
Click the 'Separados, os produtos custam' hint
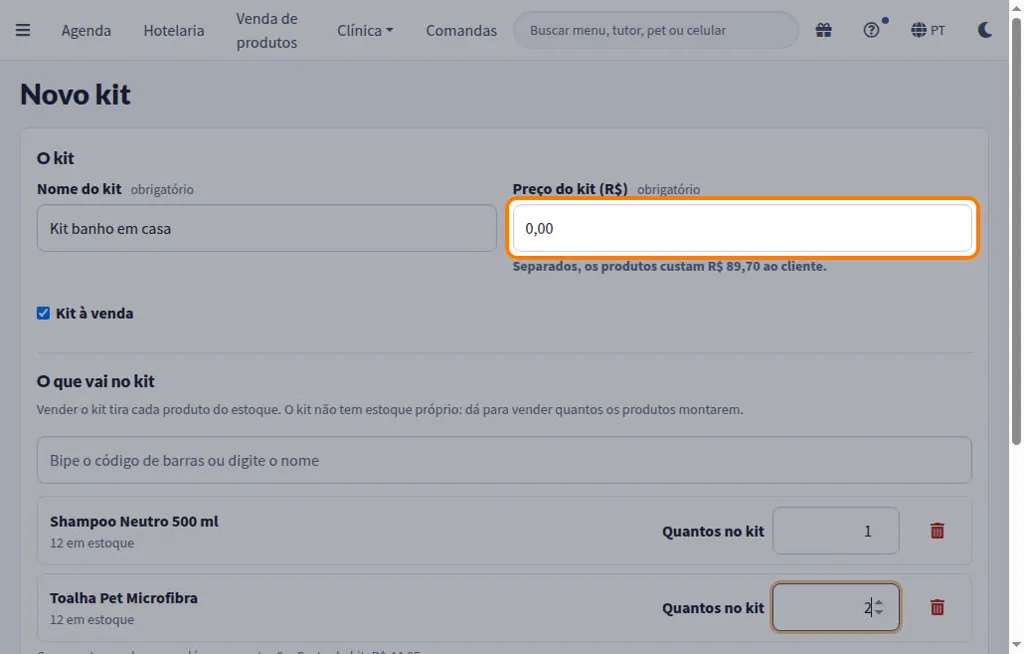coord(669,267)
